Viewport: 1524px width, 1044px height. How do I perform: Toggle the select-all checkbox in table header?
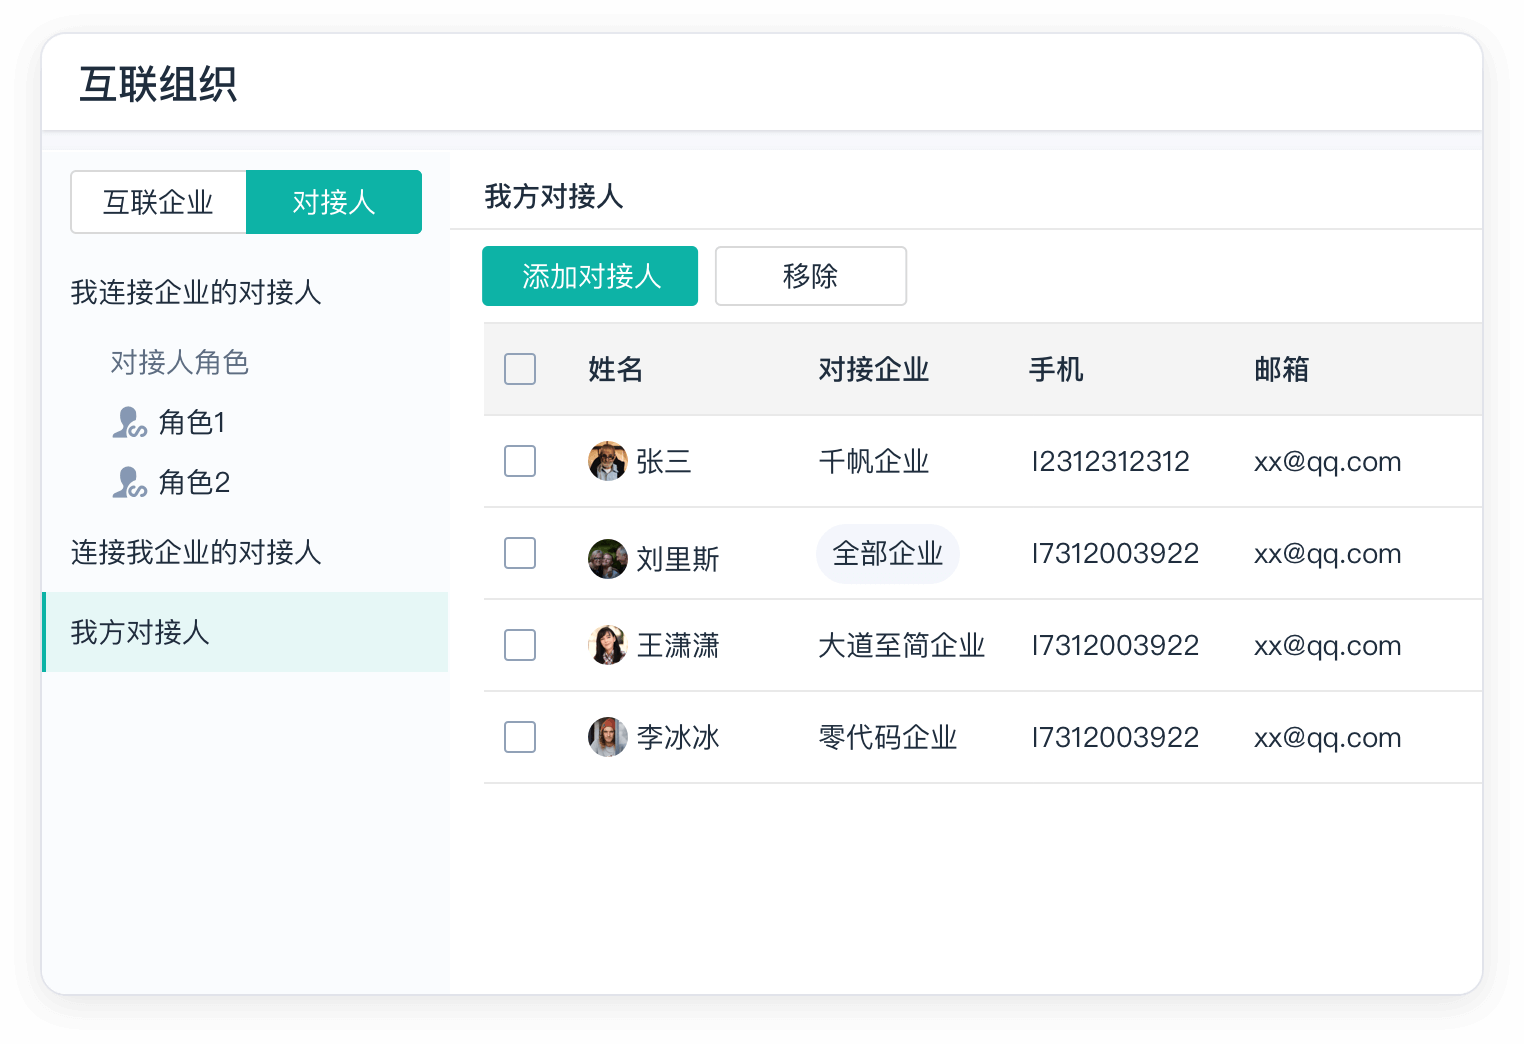coord(520,369)
